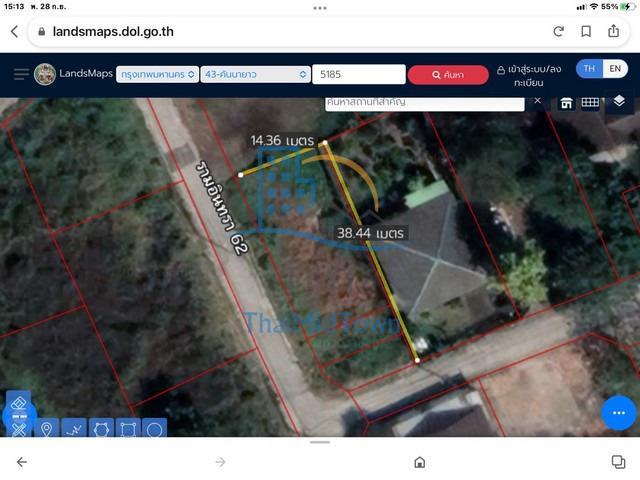Select the circle drawing tool
Screen dimensions: 640x480
154,429
